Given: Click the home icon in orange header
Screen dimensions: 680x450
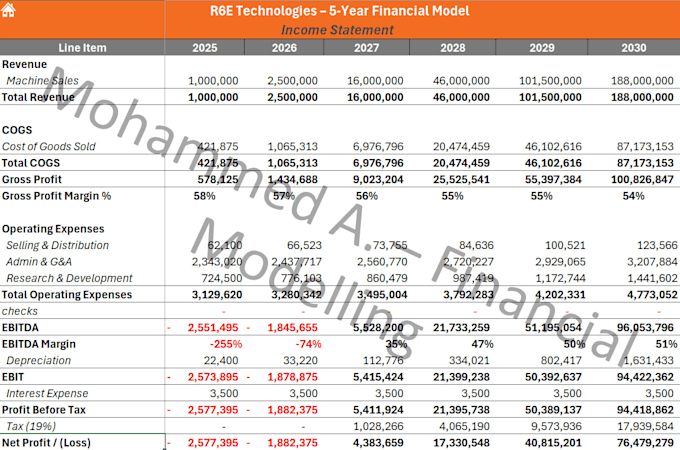Looking at the screenshot, I should click(x=8, y=10).
